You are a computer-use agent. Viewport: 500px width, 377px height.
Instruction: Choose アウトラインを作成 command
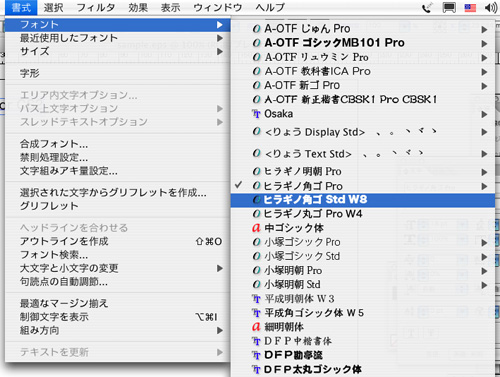(118, 241)
